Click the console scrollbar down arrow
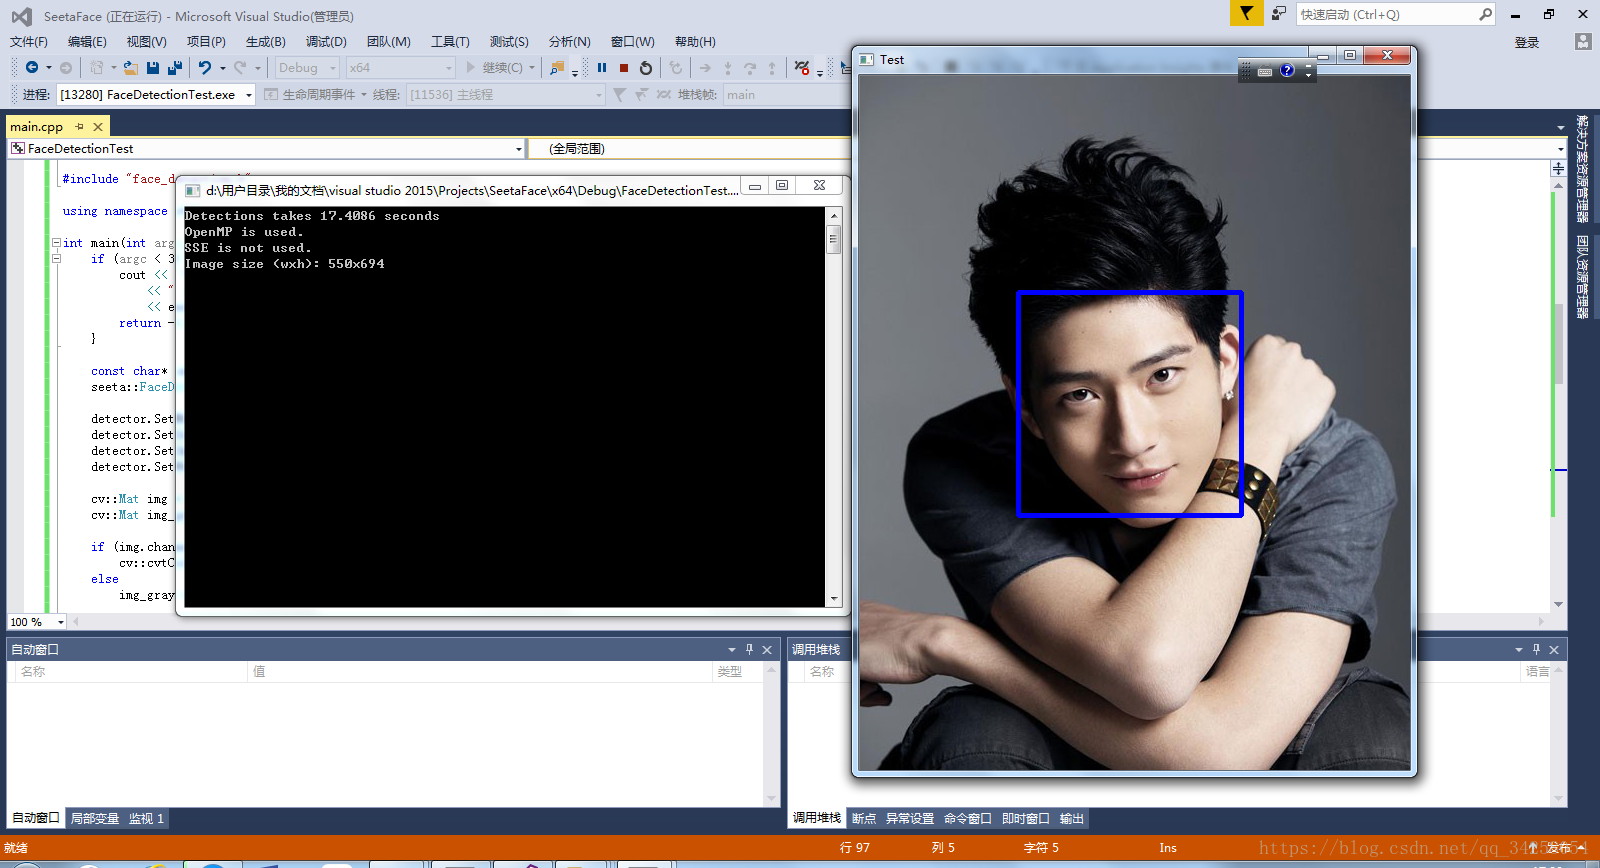The width and height of the screenshot is (1600, 868). [x=834, y=599]
